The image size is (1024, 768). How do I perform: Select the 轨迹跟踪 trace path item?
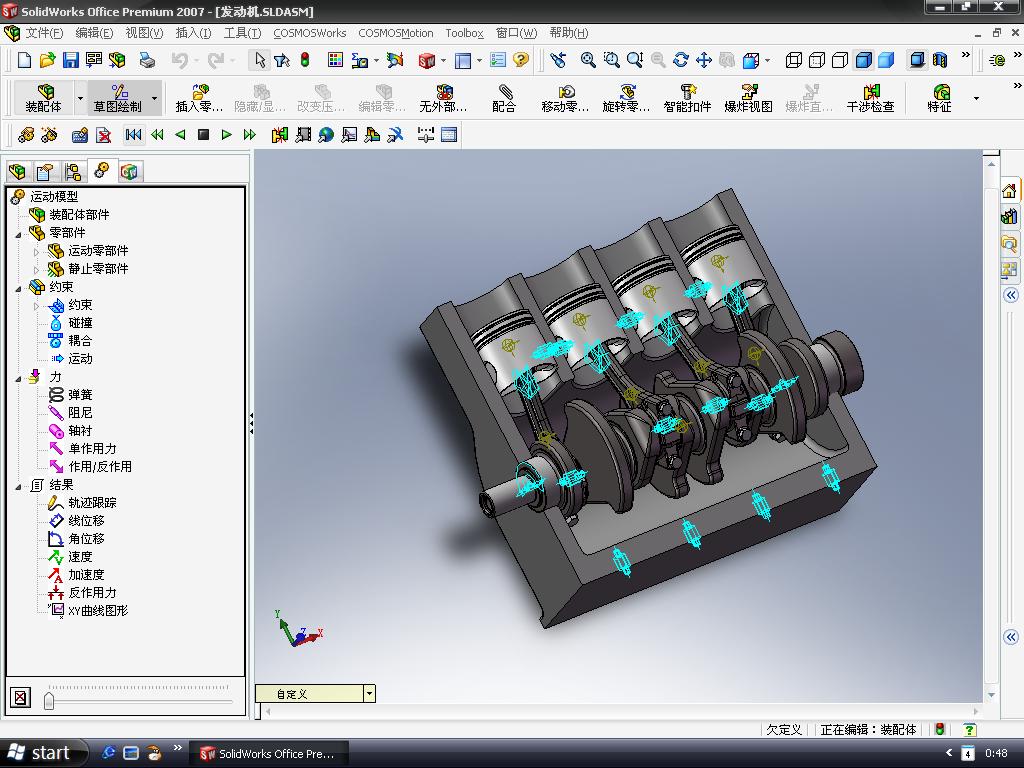point(92,502)
